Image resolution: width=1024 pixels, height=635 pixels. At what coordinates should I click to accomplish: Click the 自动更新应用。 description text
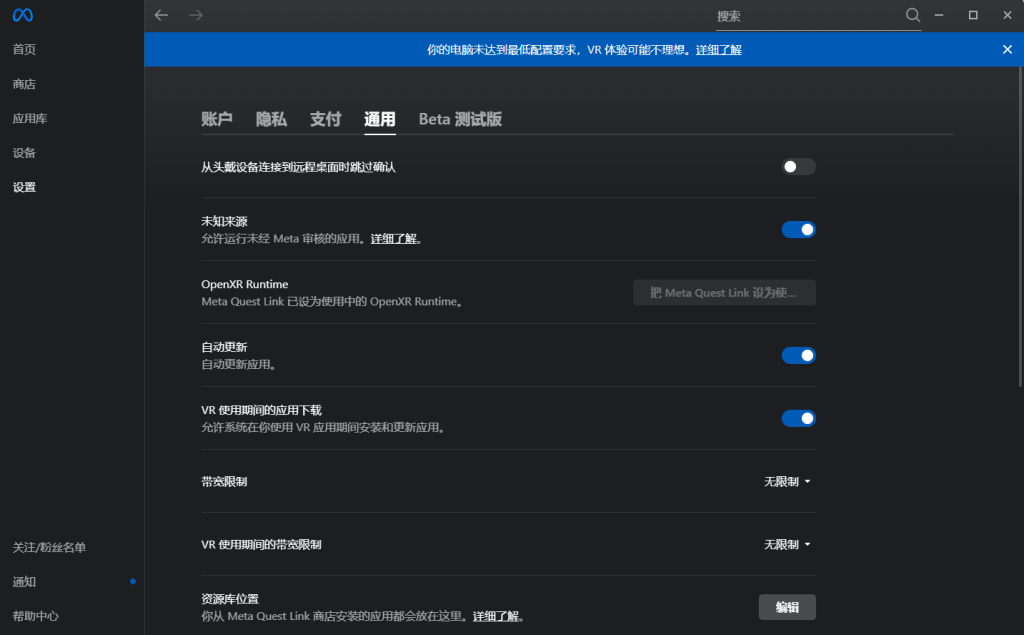click(x=238, y=365)
